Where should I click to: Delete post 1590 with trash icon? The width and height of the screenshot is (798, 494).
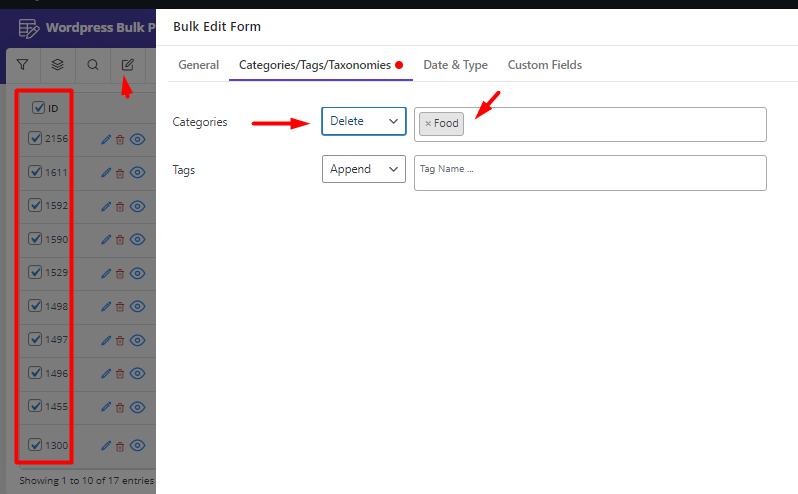tap(120, 240)
